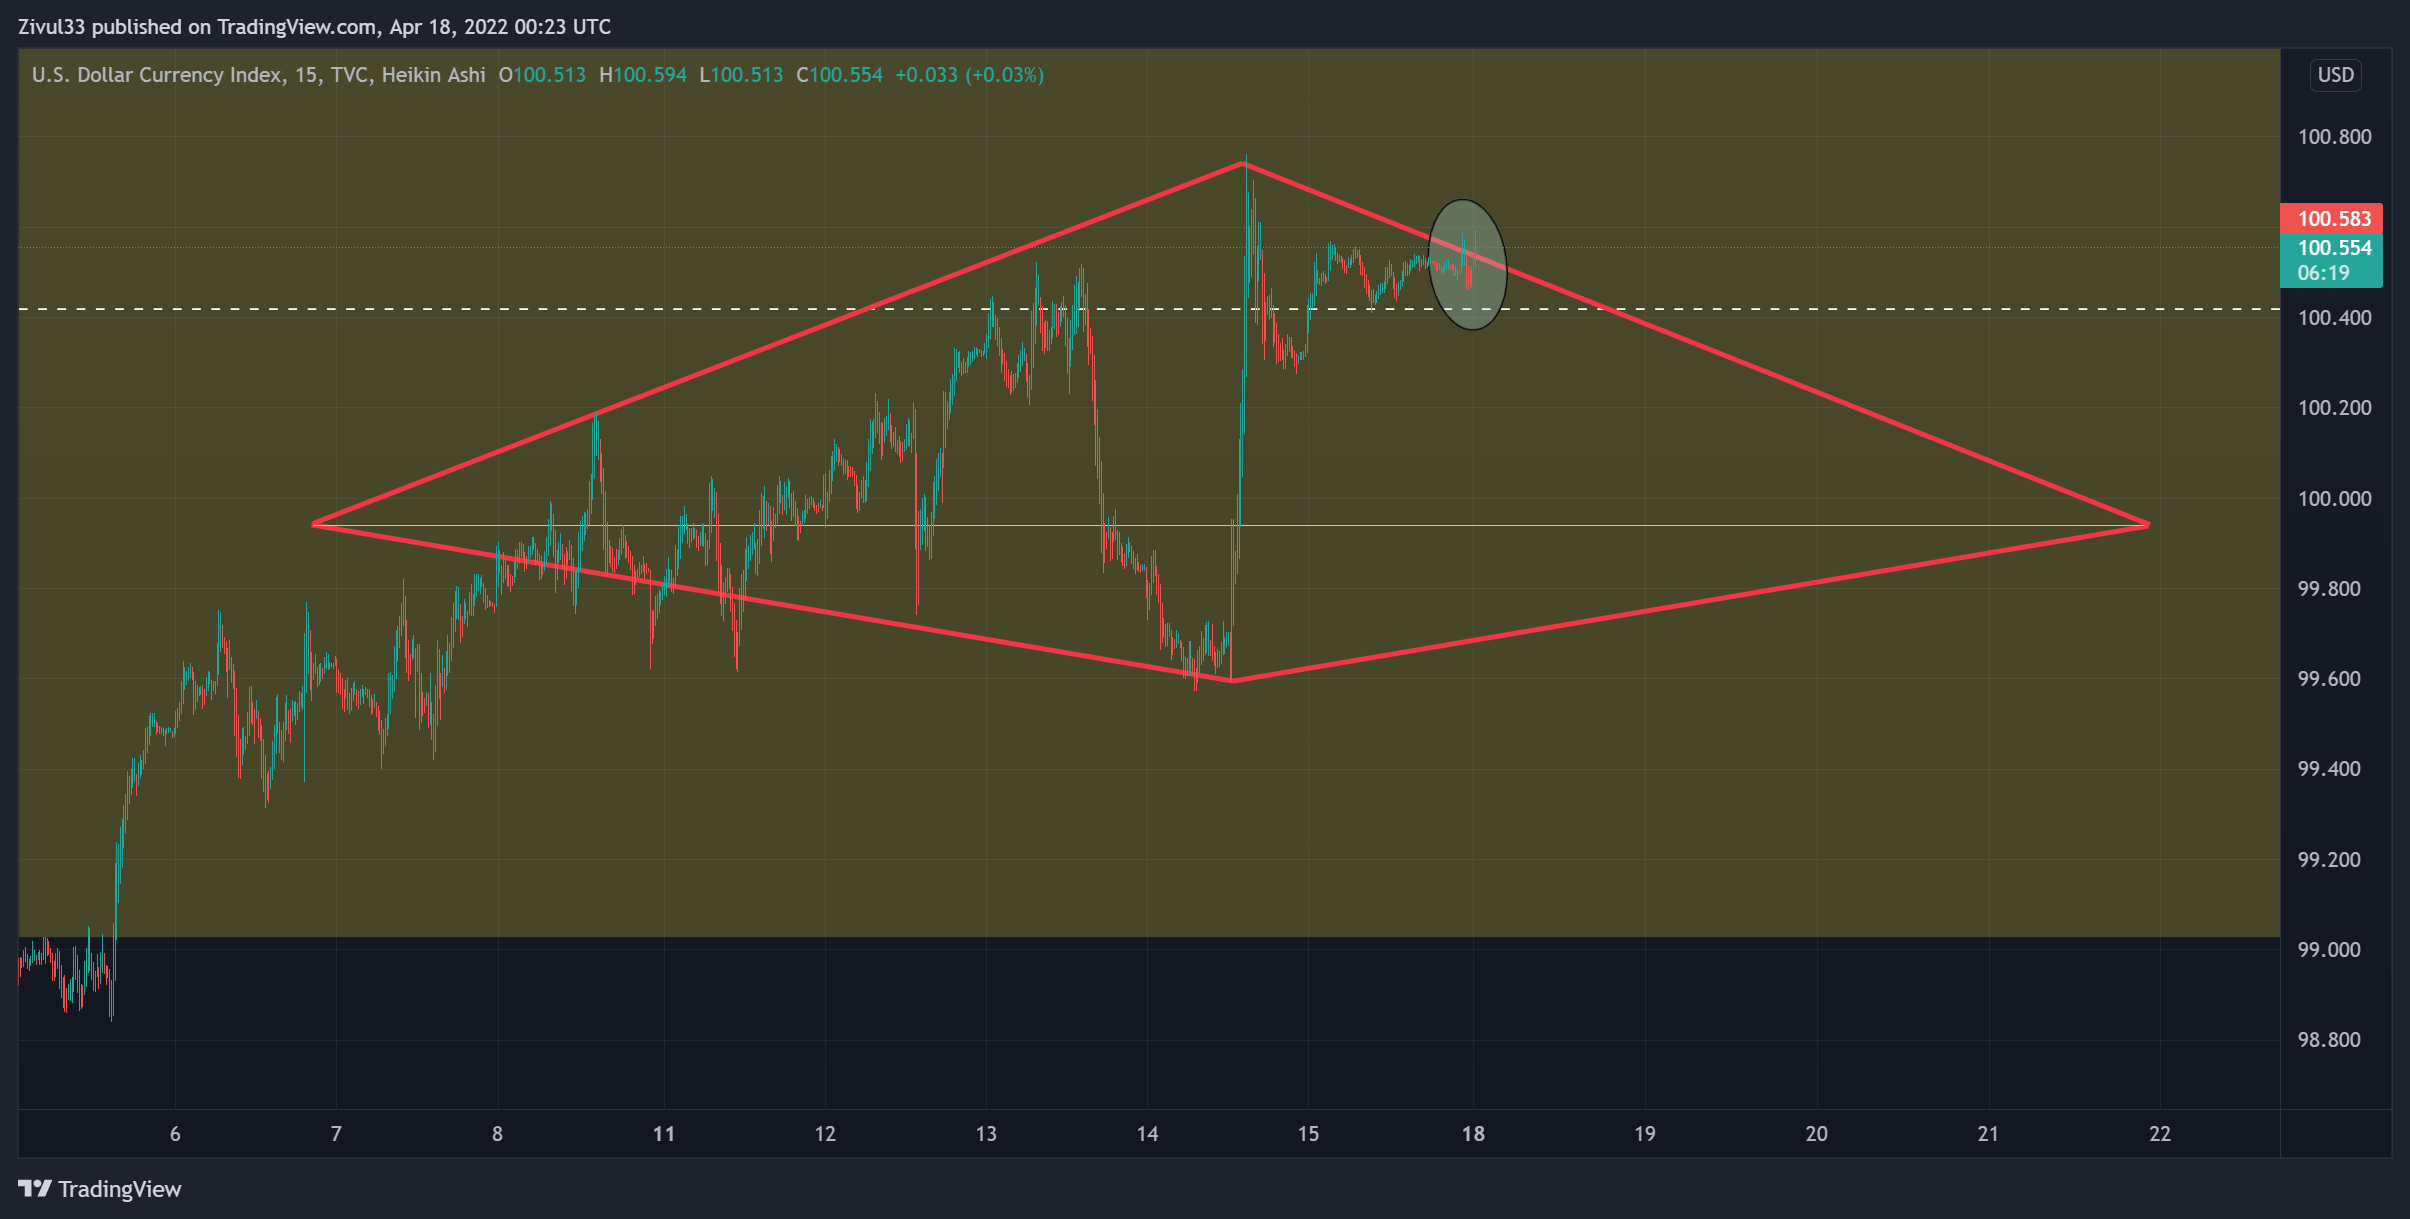Viewport: 2410px width, 1219px height.
Task: Click the Zivul33 published on TradingView.com header
Action: 314,27
